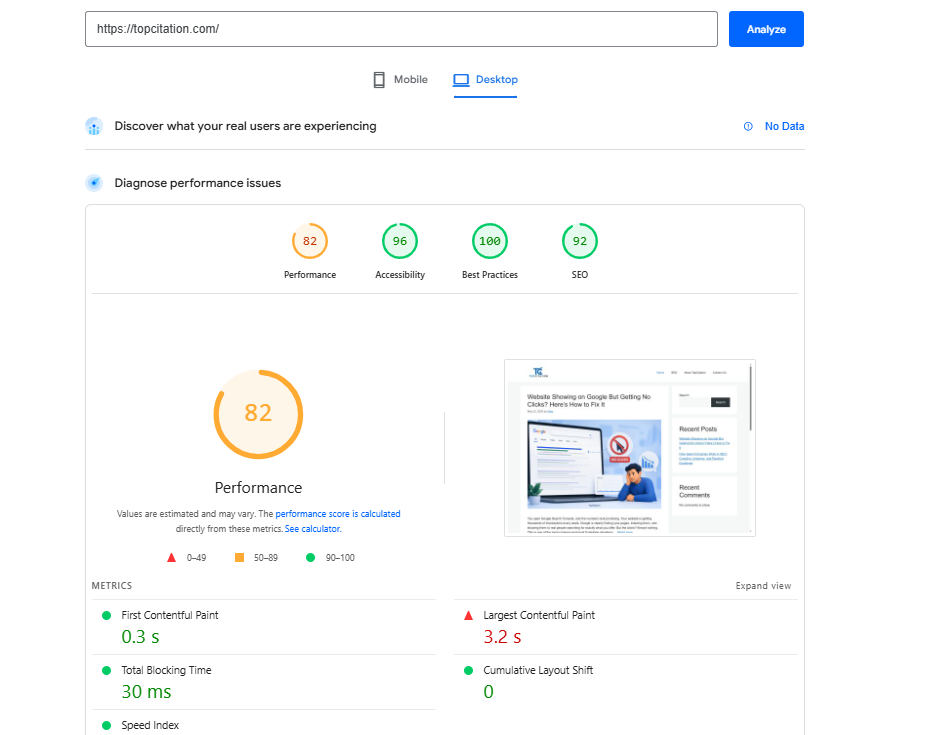Click the red triangle 0–49 legend icon

[171, 557]
